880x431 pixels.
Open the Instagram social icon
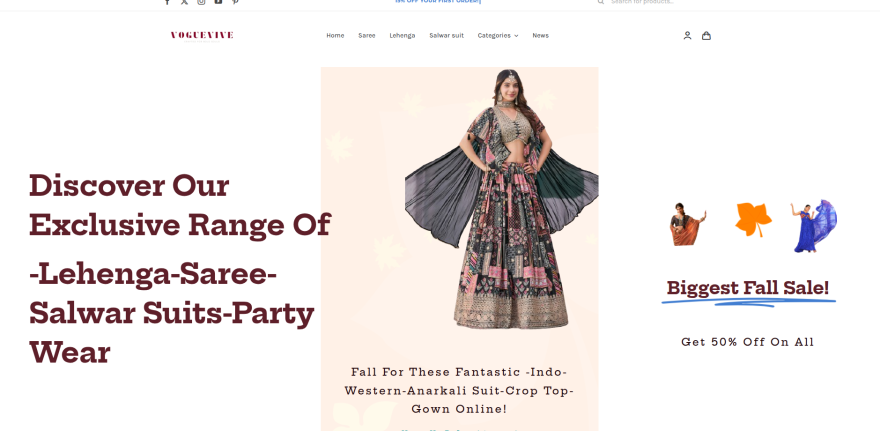[201, 2]
